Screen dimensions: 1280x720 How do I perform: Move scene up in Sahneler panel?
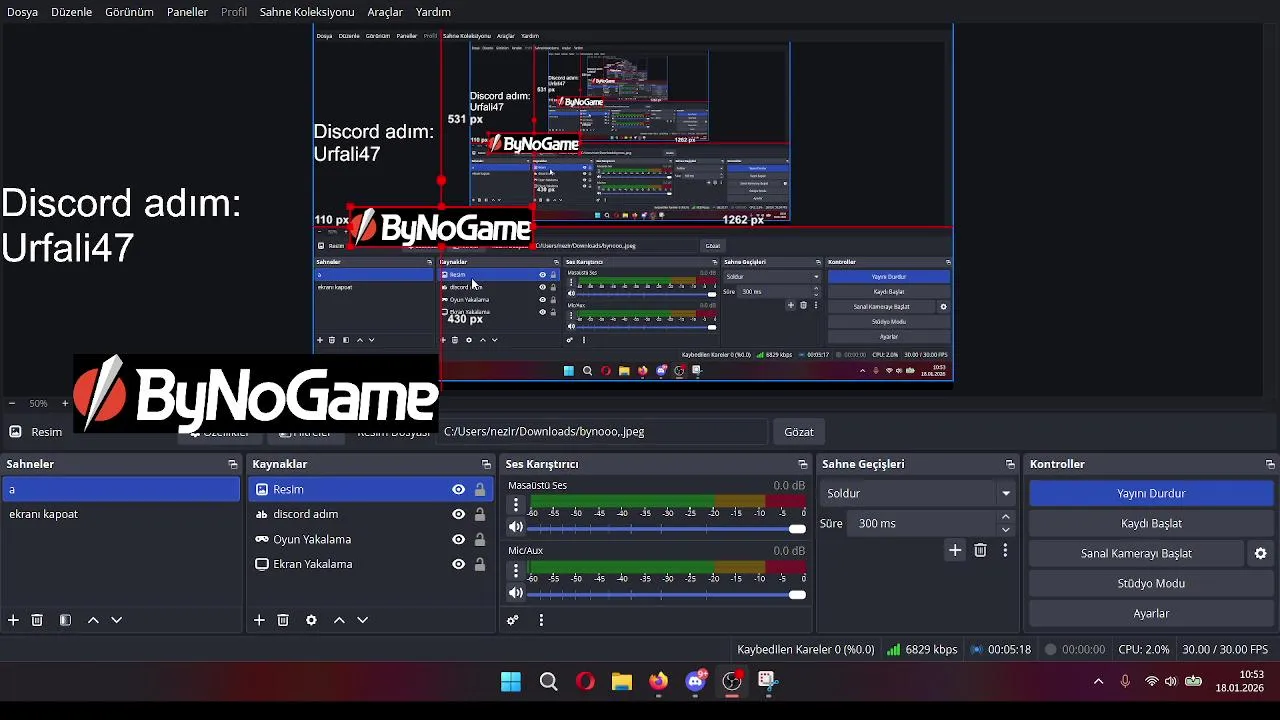click(x=93, y=620)
